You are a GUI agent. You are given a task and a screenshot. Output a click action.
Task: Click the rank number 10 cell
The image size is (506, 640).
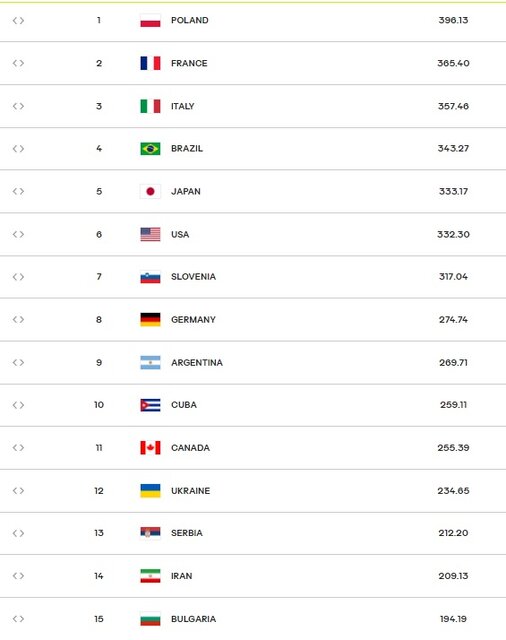99,405
